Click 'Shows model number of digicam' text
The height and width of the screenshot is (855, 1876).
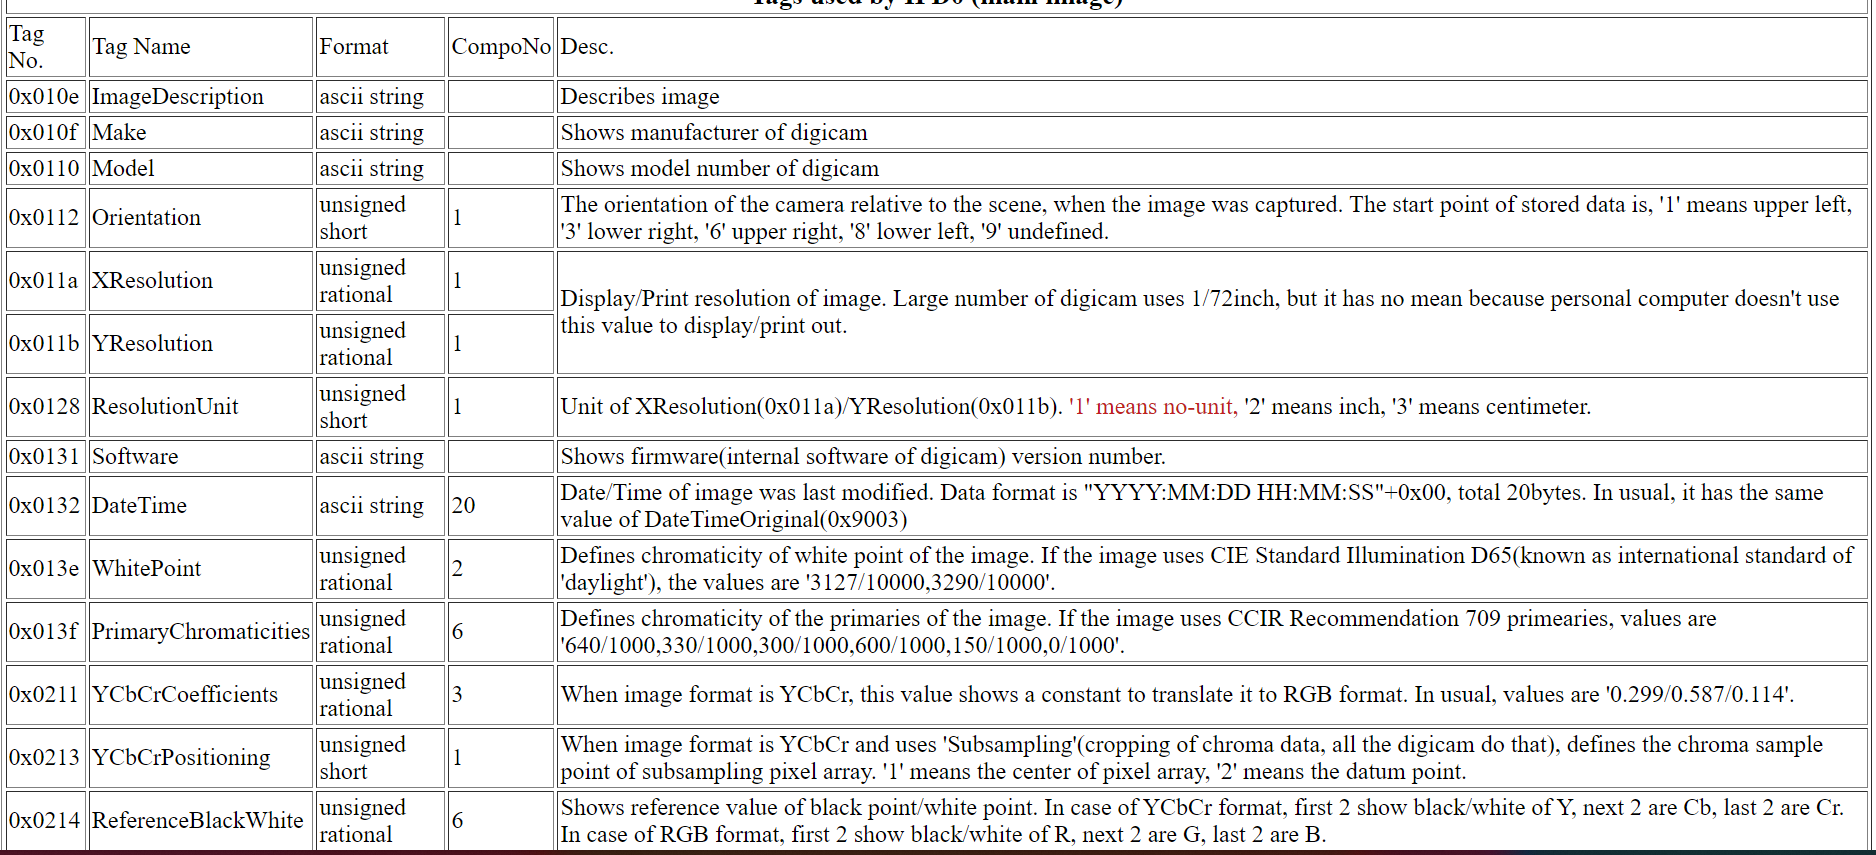click(x=720, y=169)
